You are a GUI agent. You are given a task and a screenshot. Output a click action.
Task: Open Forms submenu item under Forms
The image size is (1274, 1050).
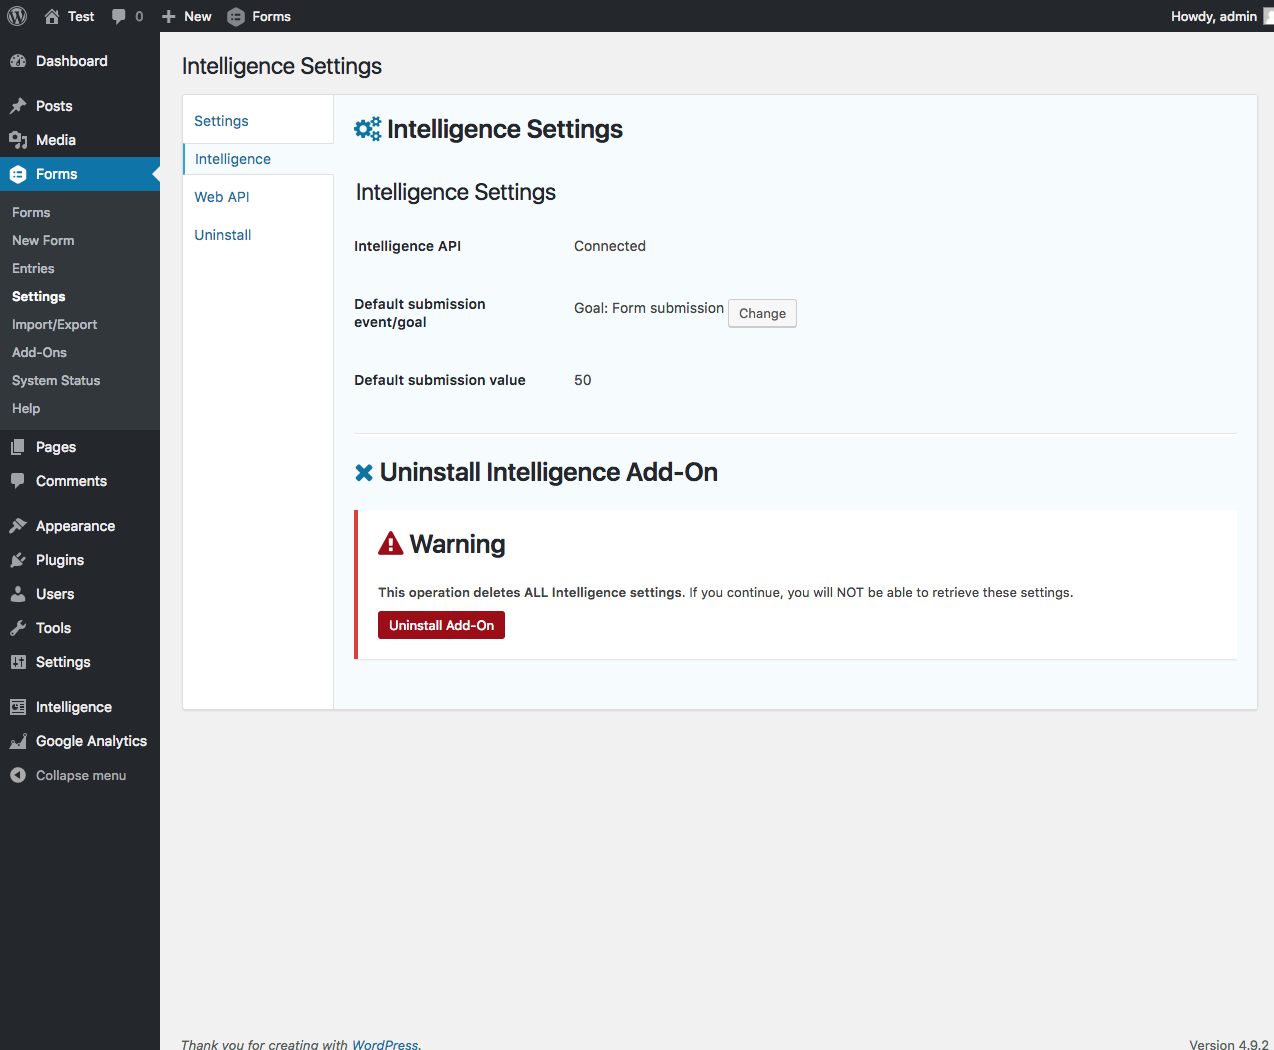click(x=31, y=212)
